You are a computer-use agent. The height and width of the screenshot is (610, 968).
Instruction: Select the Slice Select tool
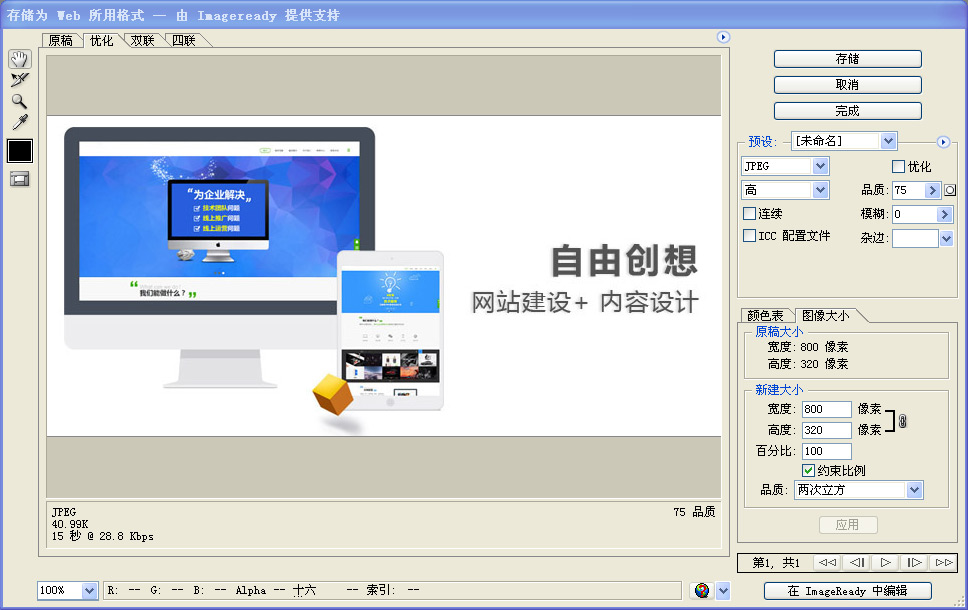click(x=19, y=79)
